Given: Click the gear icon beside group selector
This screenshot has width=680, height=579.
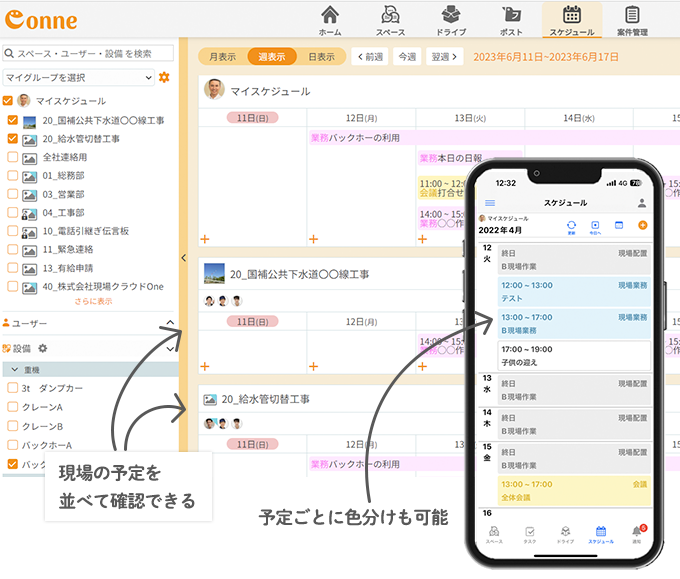Looking at the screenshot, I should point(165,77).
